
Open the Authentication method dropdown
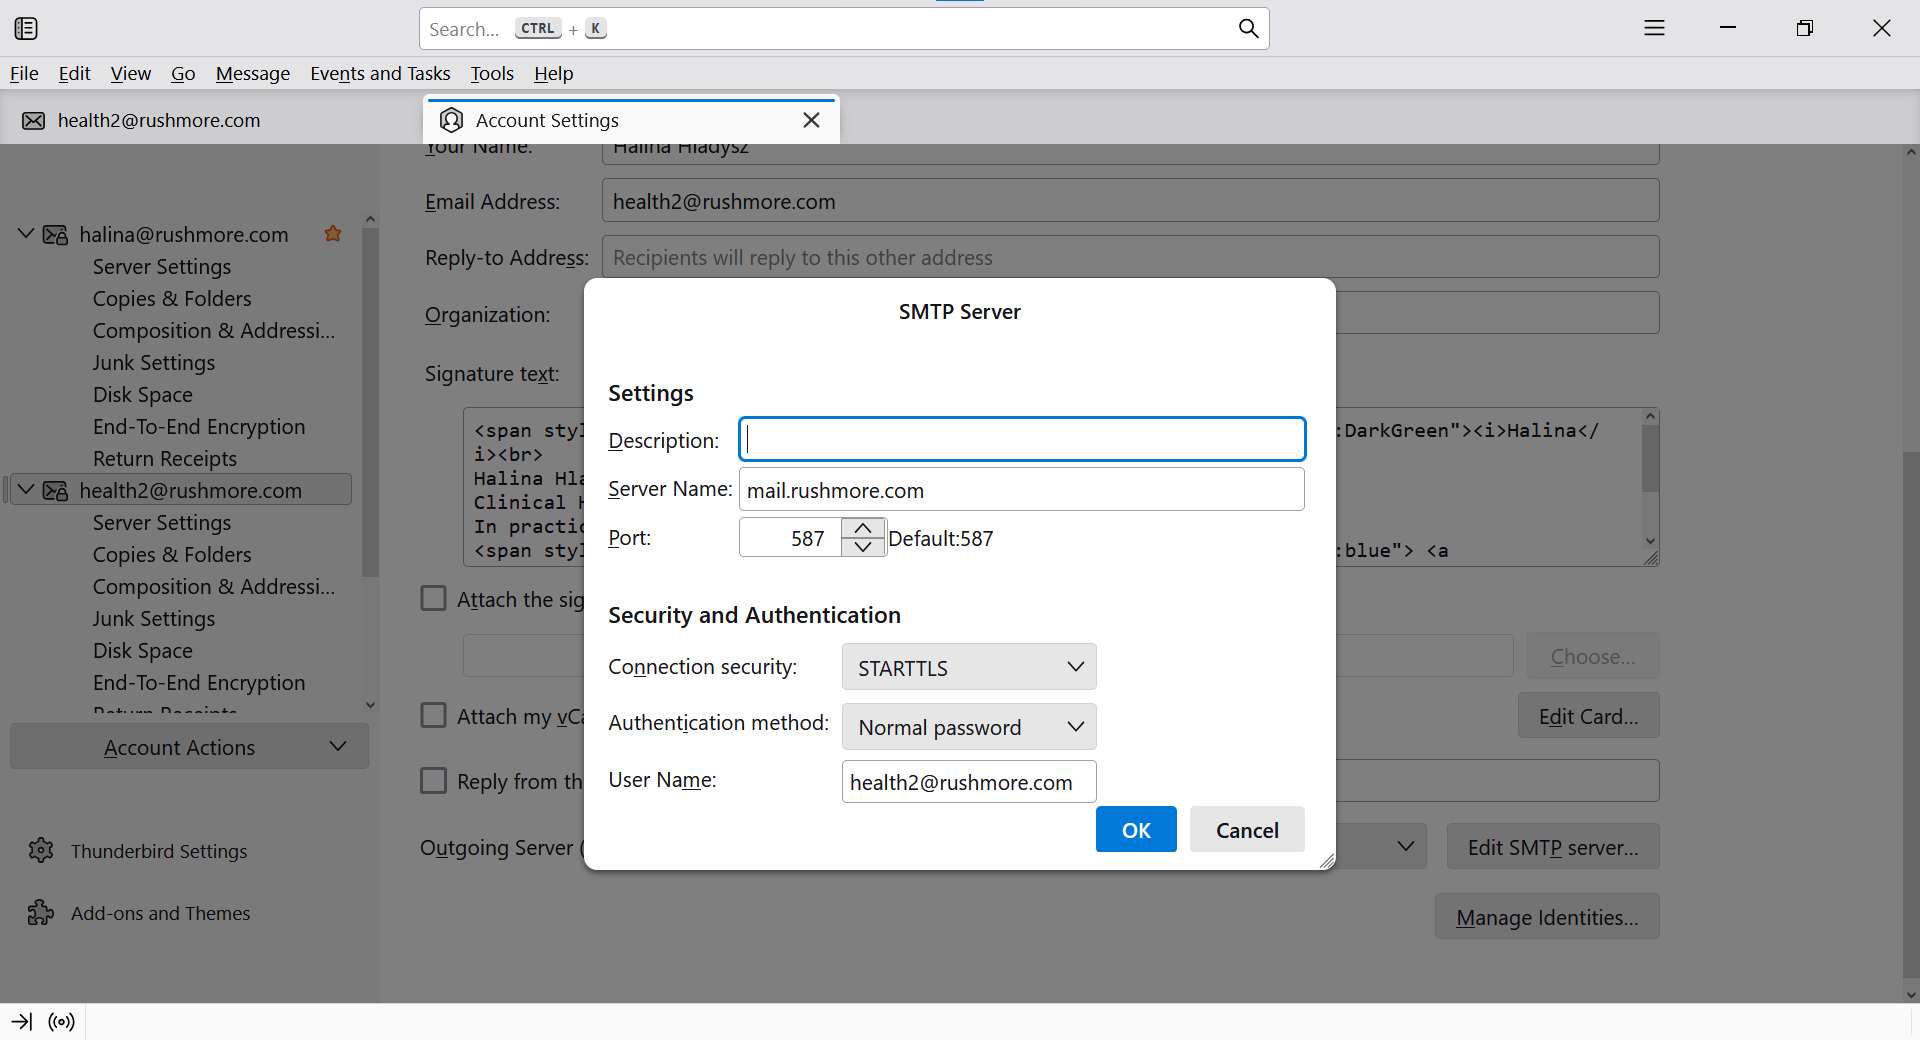(968, 727)
